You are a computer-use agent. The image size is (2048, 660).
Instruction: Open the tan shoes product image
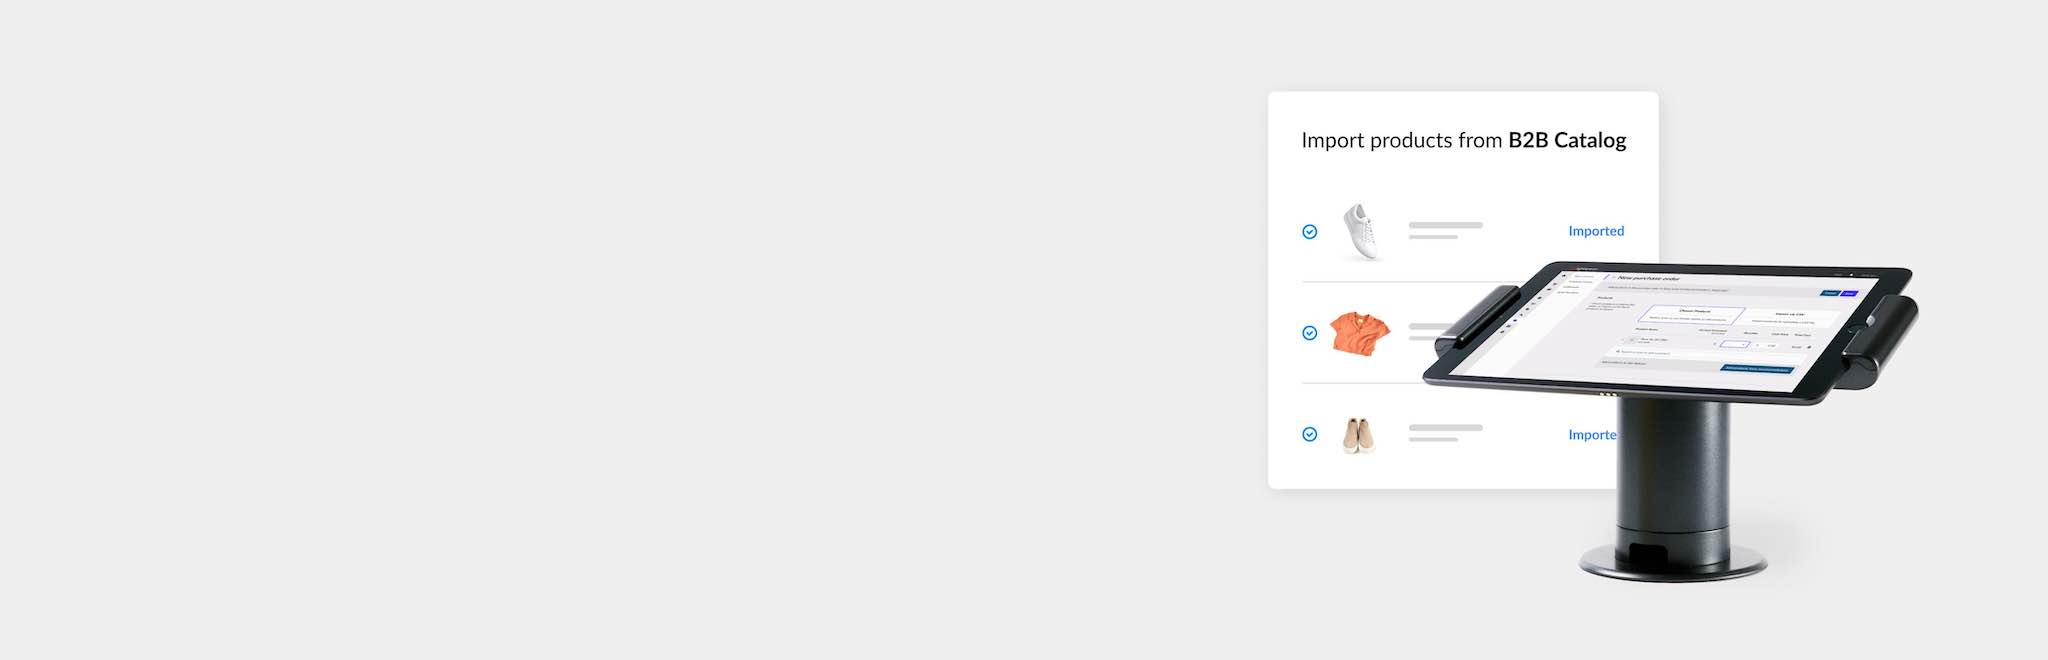tap(1359, 435)
